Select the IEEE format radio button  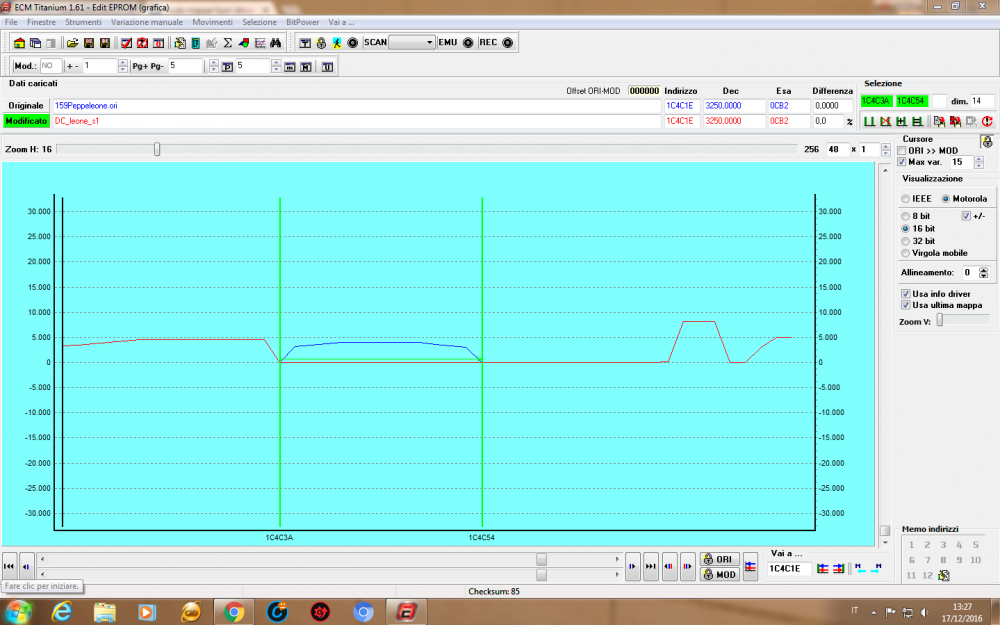(x=906, y=198)
